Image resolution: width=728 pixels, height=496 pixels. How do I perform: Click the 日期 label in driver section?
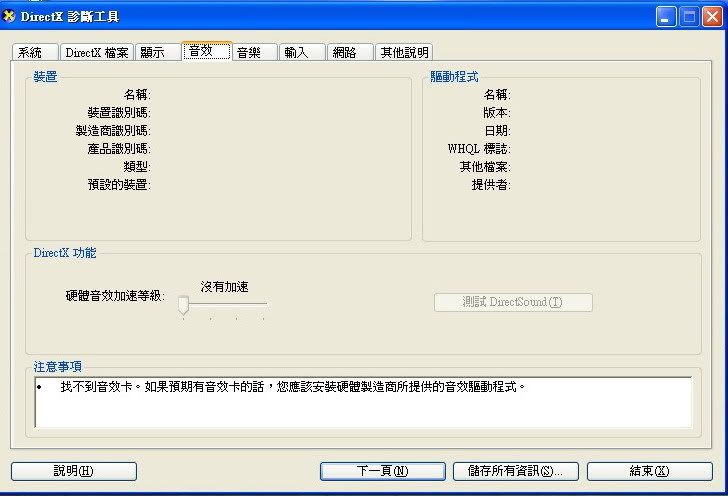[x=497, y=131]
